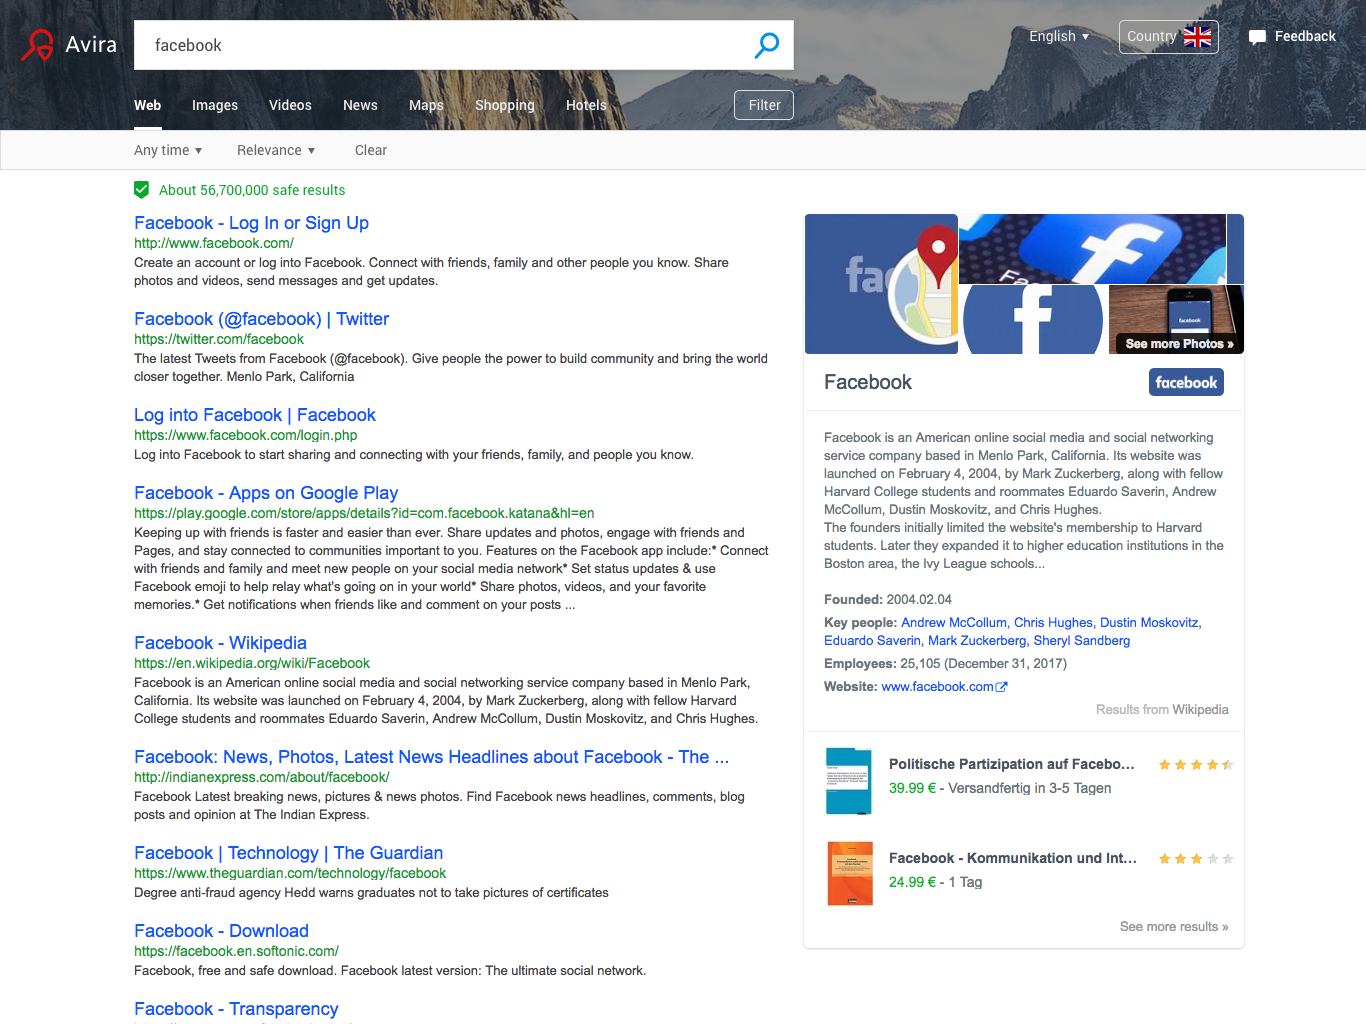
Task: Open the Relevance sorting dropdown
Action: (275, 150)
